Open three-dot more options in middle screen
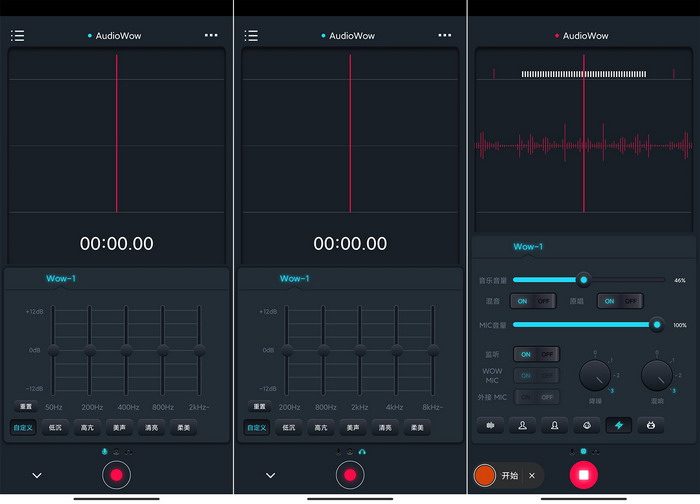700x504 pixels. (x=444, y=35)
